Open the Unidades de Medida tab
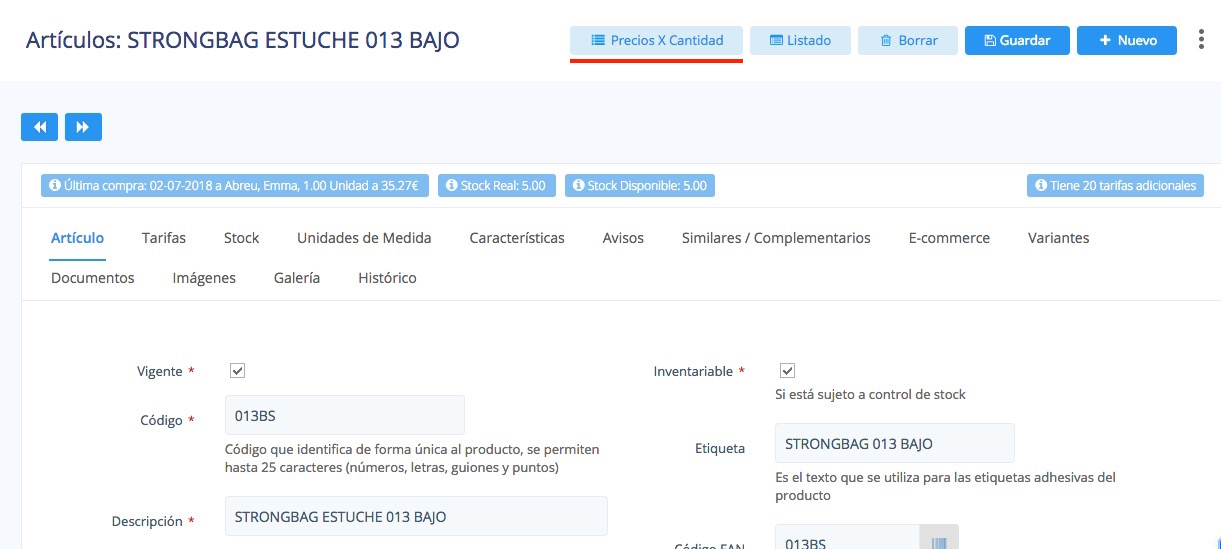 click(x=364, y=238)
